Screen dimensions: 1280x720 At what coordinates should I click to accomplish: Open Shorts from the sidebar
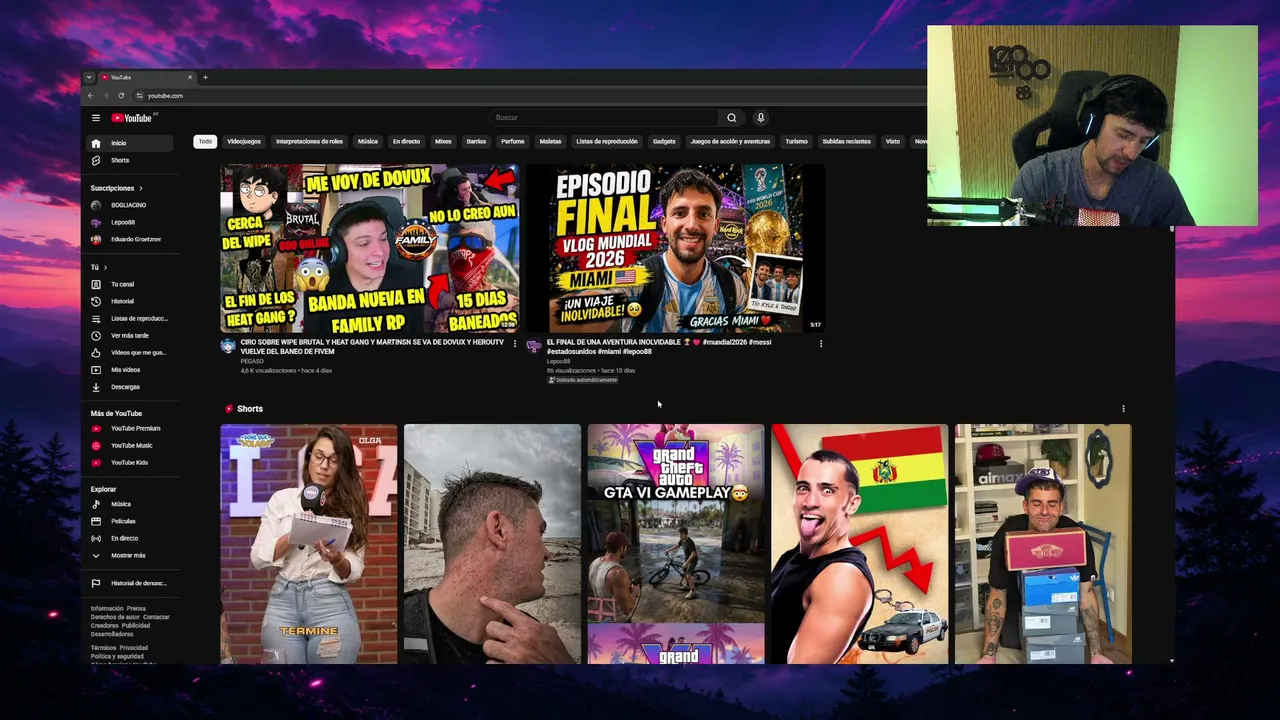coord(130,160)
